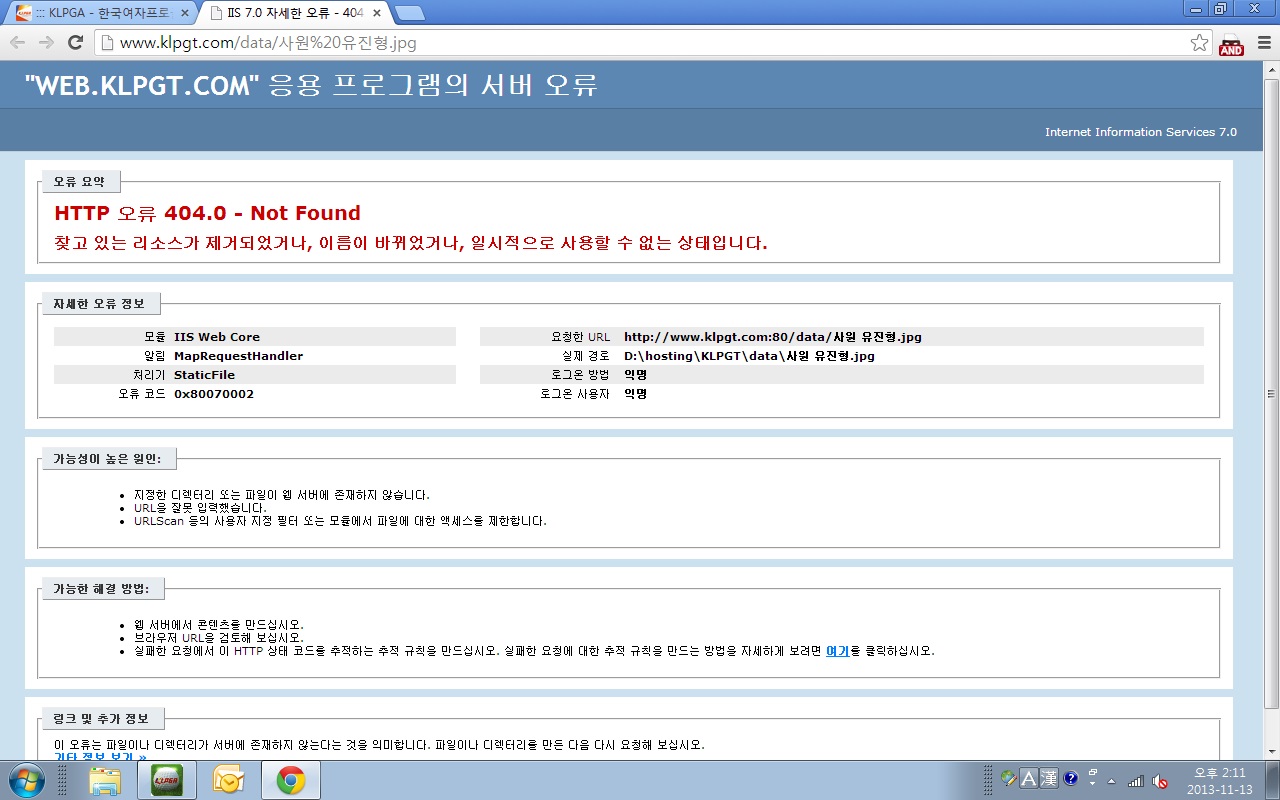This screenshot has height=800, width=1280.
Task: Click the Chrome icon on the taskbar
Action: point(291,780)
